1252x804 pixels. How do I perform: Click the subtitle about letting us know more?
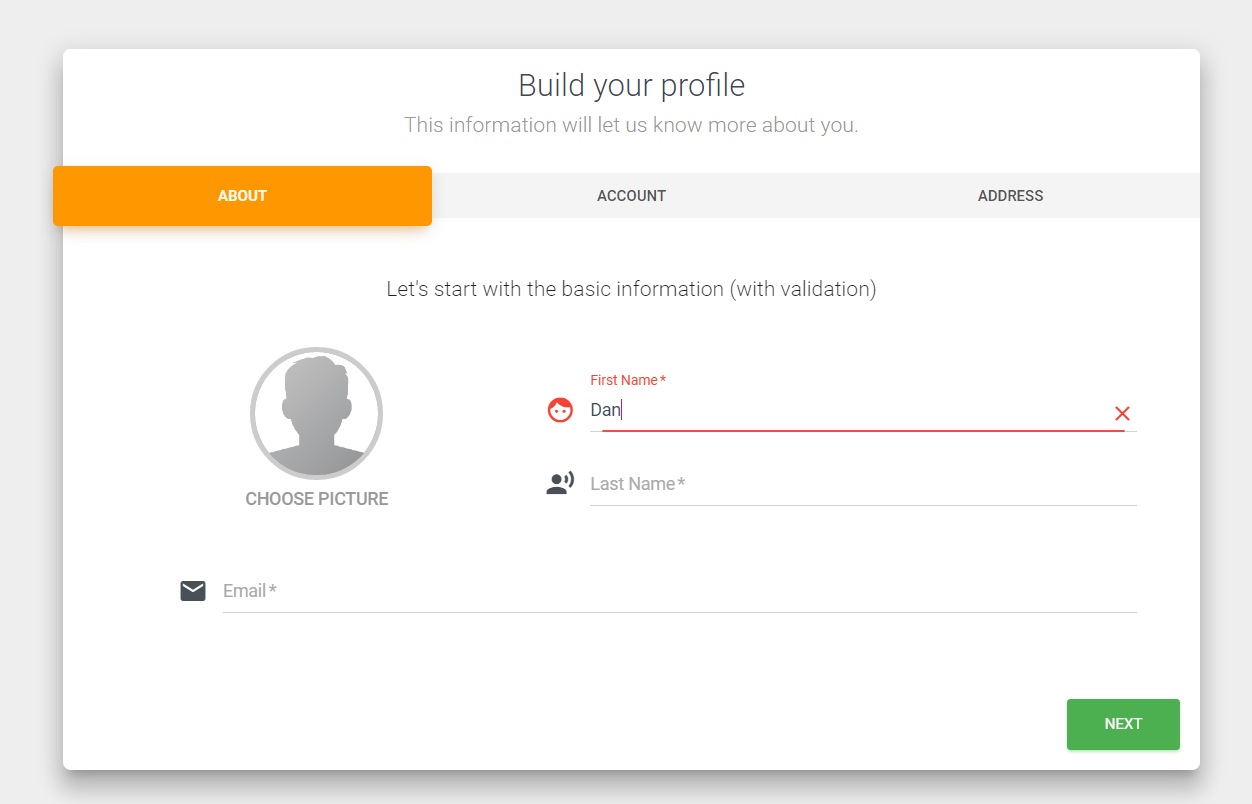click(x=631, y=125)
